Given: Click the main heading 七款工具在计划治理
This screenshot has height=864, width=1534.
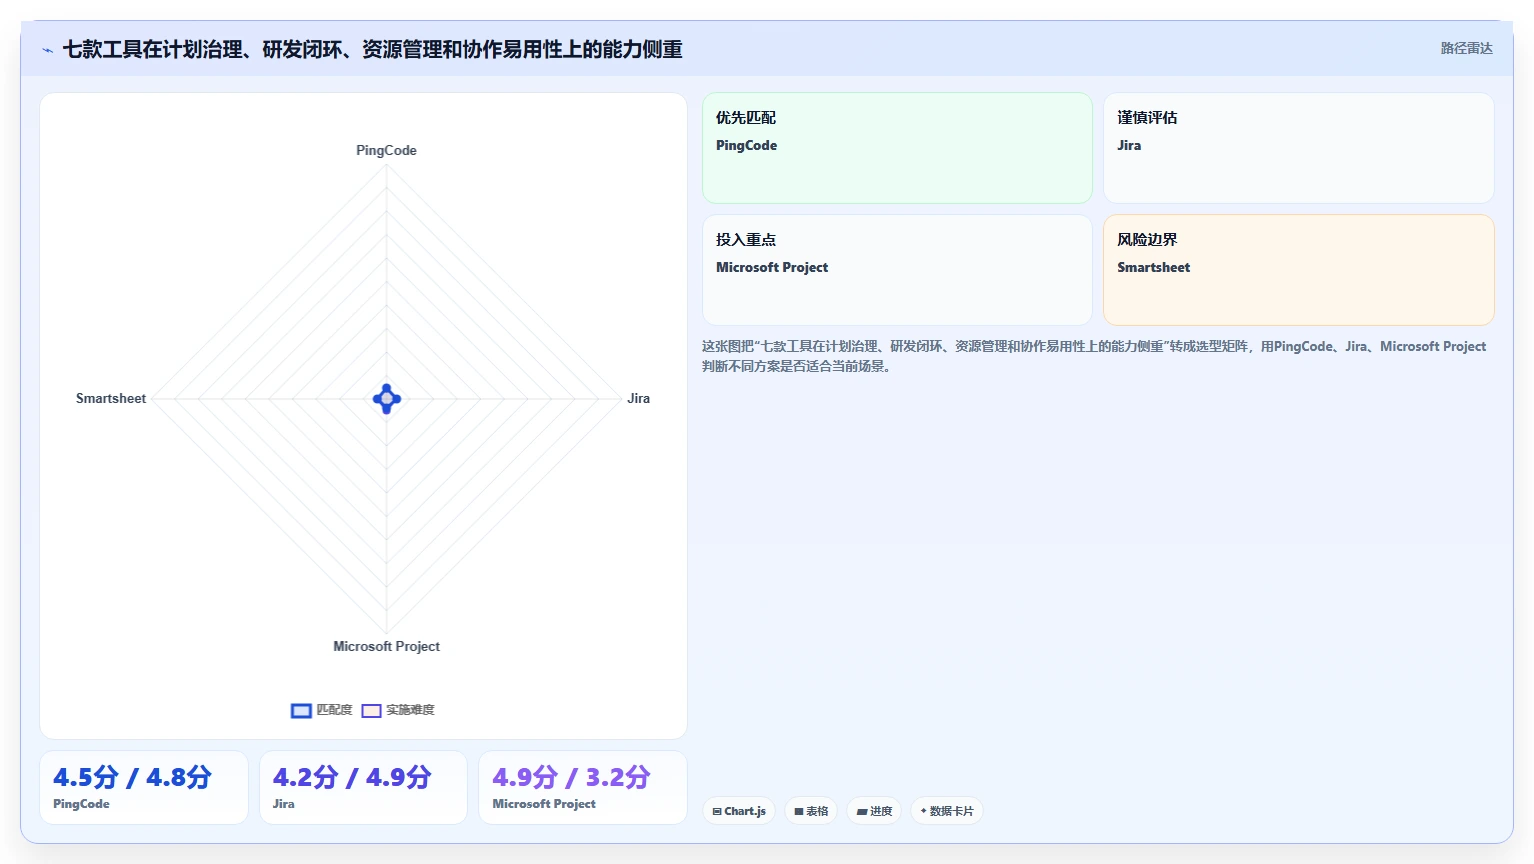Looking at the screenshot, I should point(372,50).
